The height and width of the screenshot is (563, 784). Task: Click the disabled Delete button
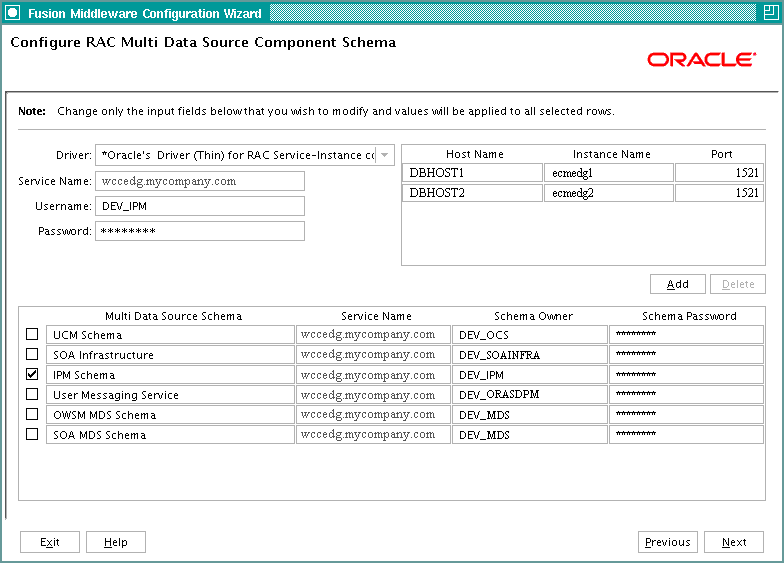point(738,284)
